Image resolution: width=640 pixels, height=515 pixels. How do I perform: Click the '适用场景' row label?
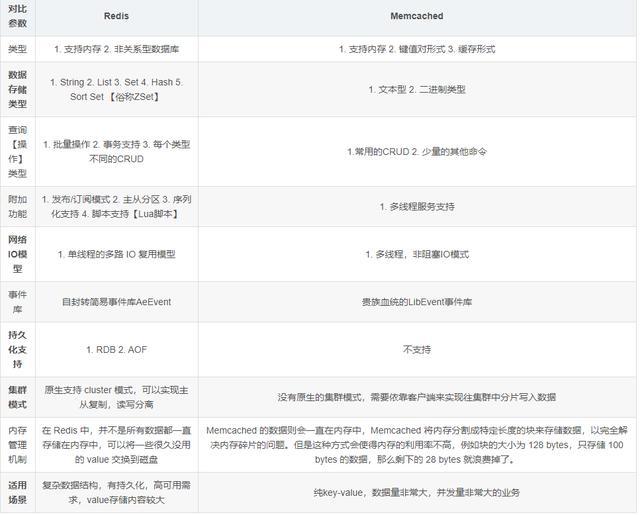tap(18, 493)
